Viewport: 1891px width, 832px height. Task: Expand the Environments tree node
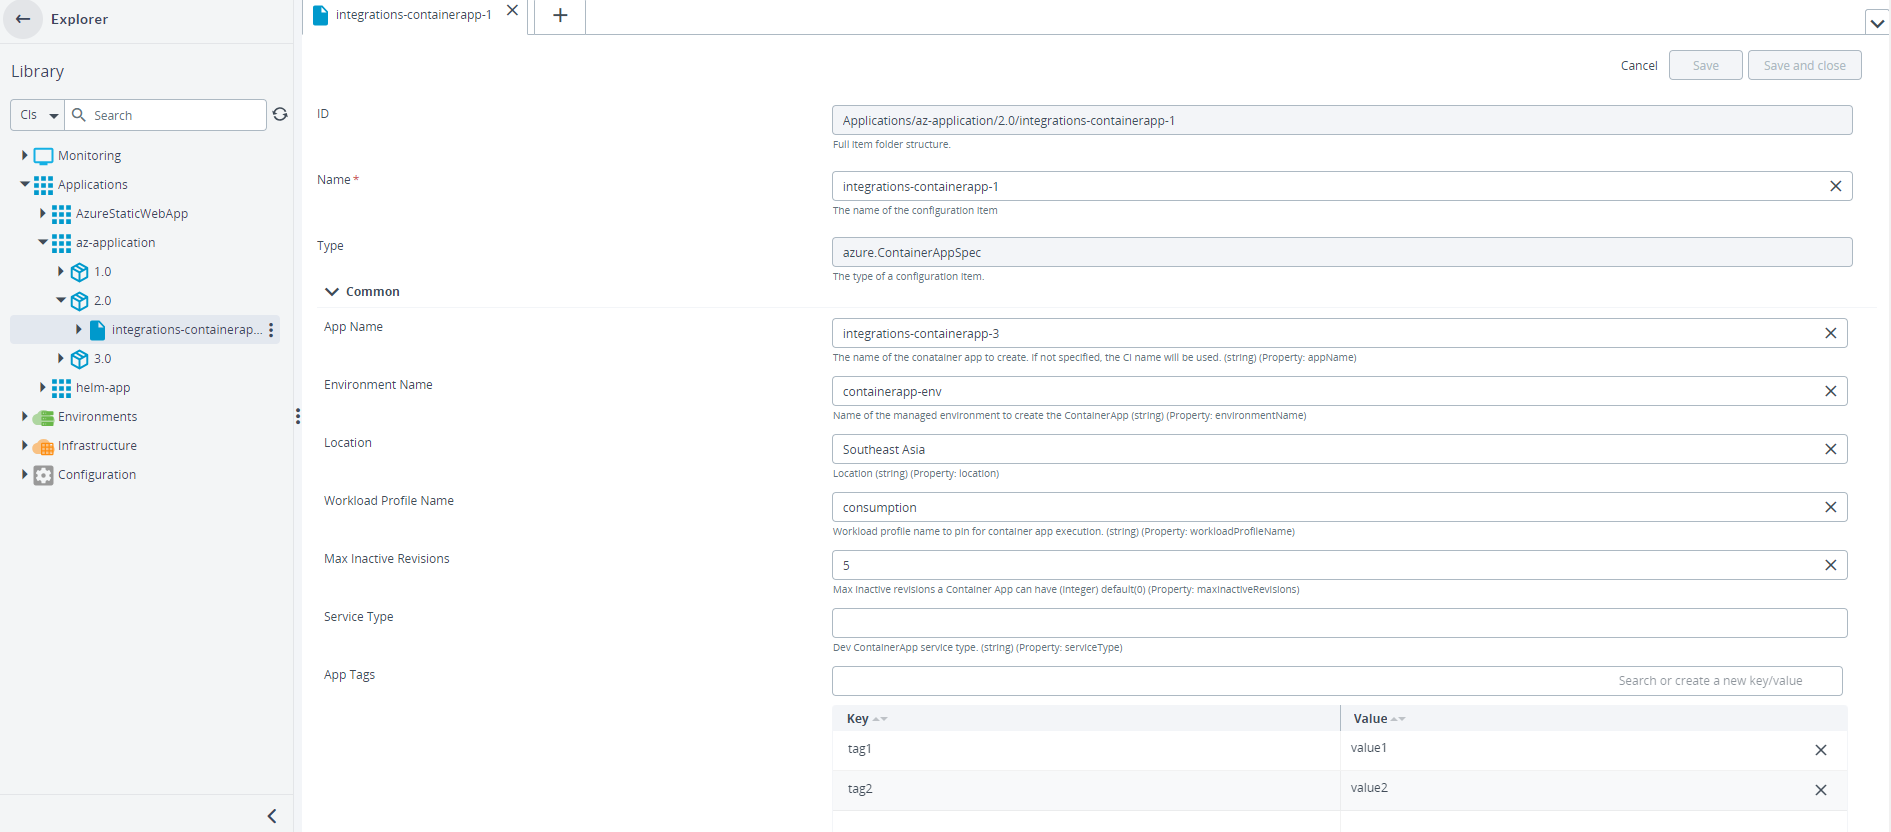point(25,416)
